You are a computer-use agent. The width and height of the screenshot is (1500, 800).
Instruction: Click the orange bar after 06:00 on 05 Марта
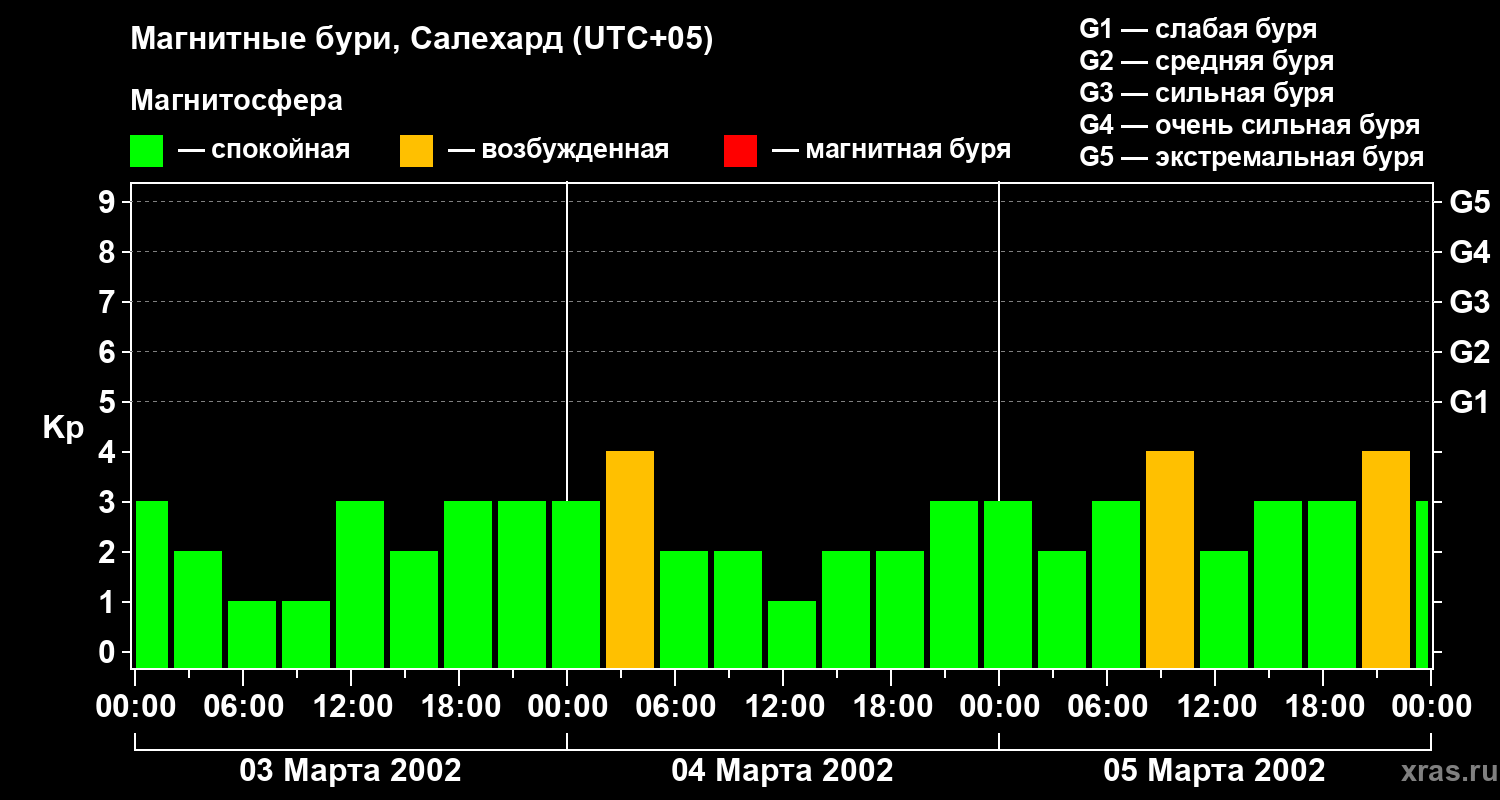point(1170,559)
